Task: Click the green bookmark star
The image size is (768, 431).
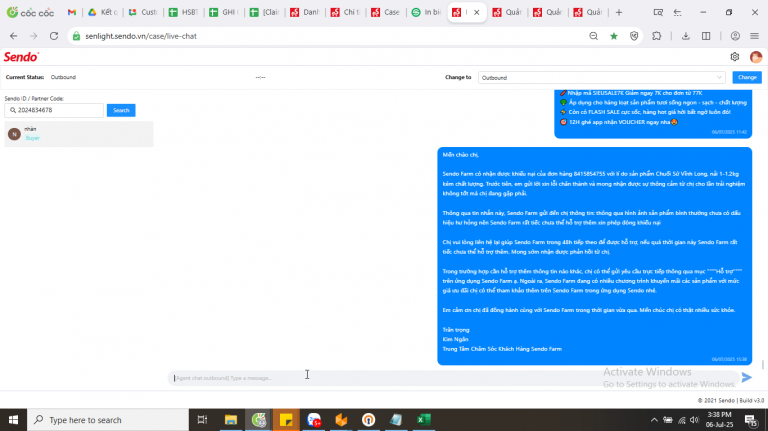Action: pos(614,36)
